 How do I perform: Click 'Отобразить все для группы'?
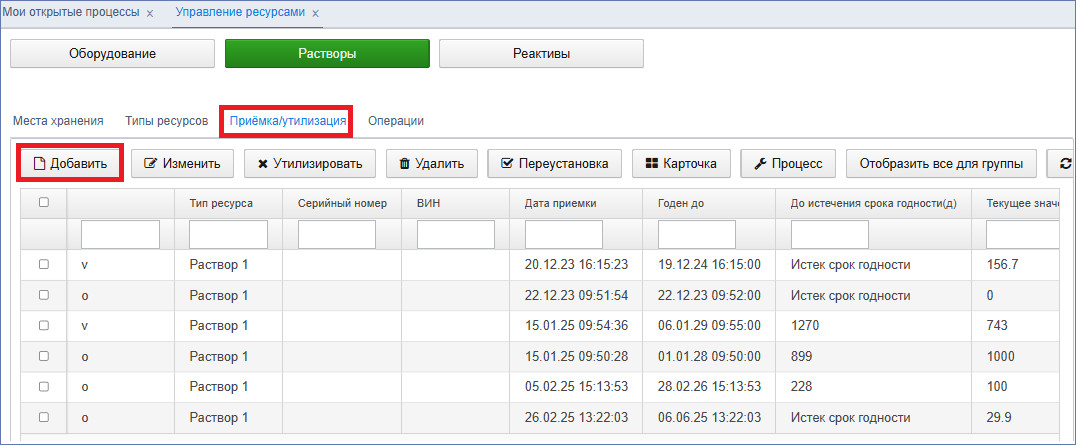tap(942, 163)
